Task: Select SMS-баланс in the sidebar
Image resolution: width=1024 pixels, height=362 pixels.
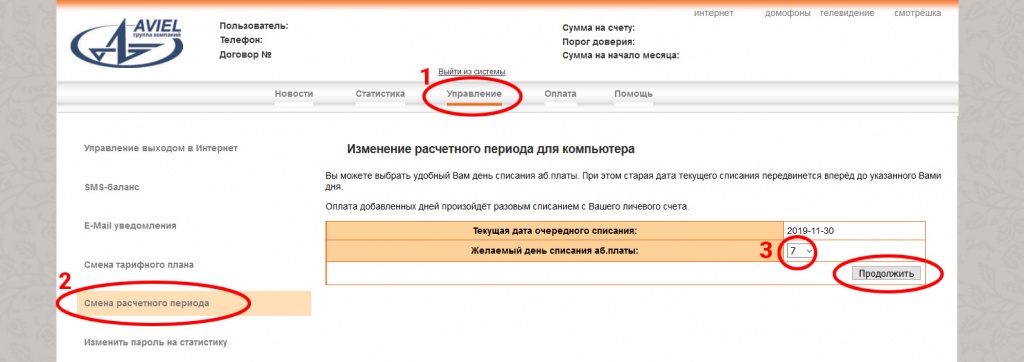Action: [x=112, y=188]
